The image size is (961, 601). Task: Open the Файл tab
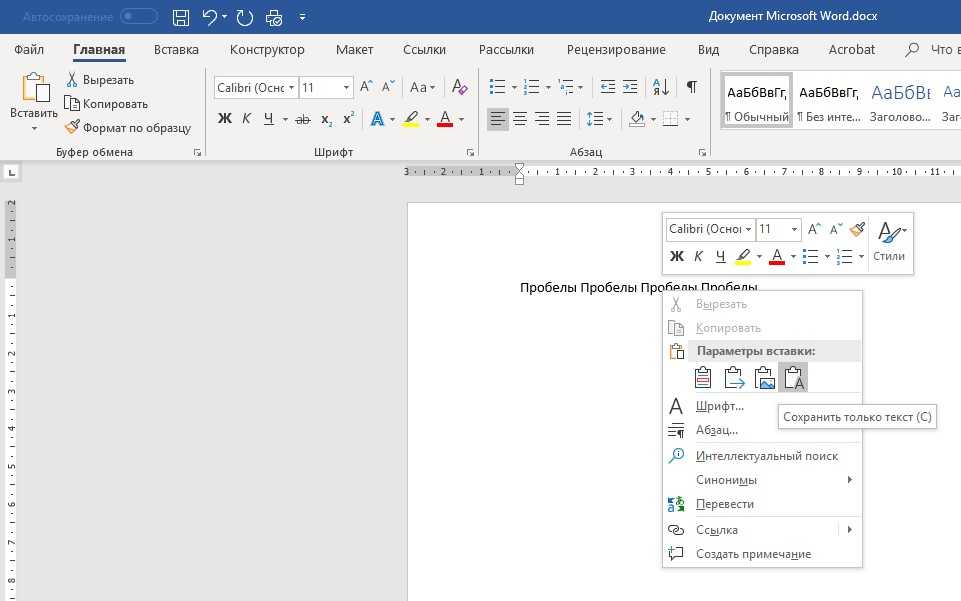(x=29, y=50)
